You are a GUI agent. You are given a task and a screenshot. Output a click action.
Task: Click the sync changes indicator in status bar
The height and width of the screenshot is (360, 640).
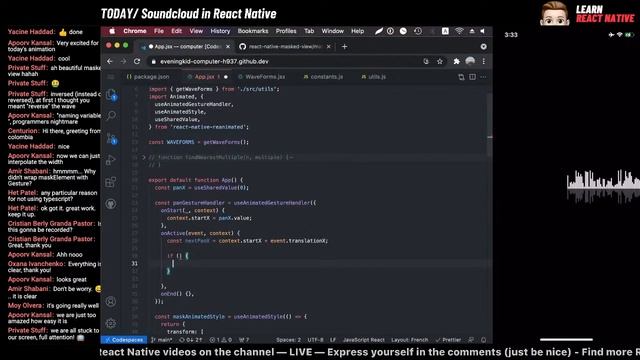pyautogui.click(x=191, y=340)
